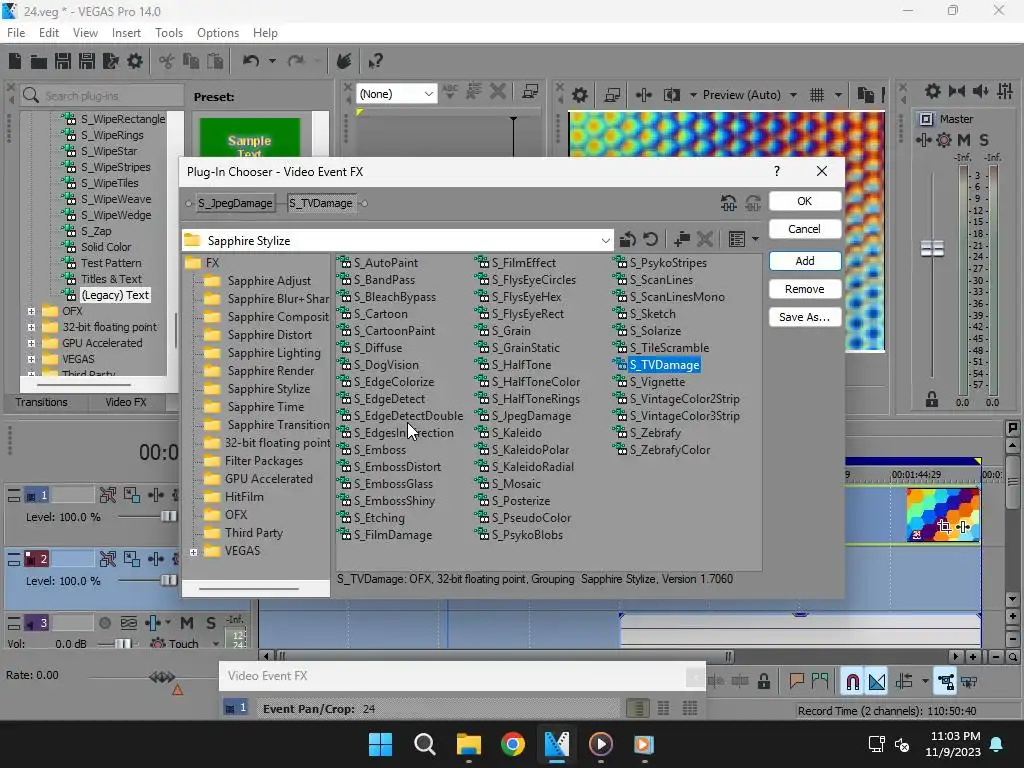Click the Dim Output speaker icon
Screen dimensions: 1024x768
point(980,91)
